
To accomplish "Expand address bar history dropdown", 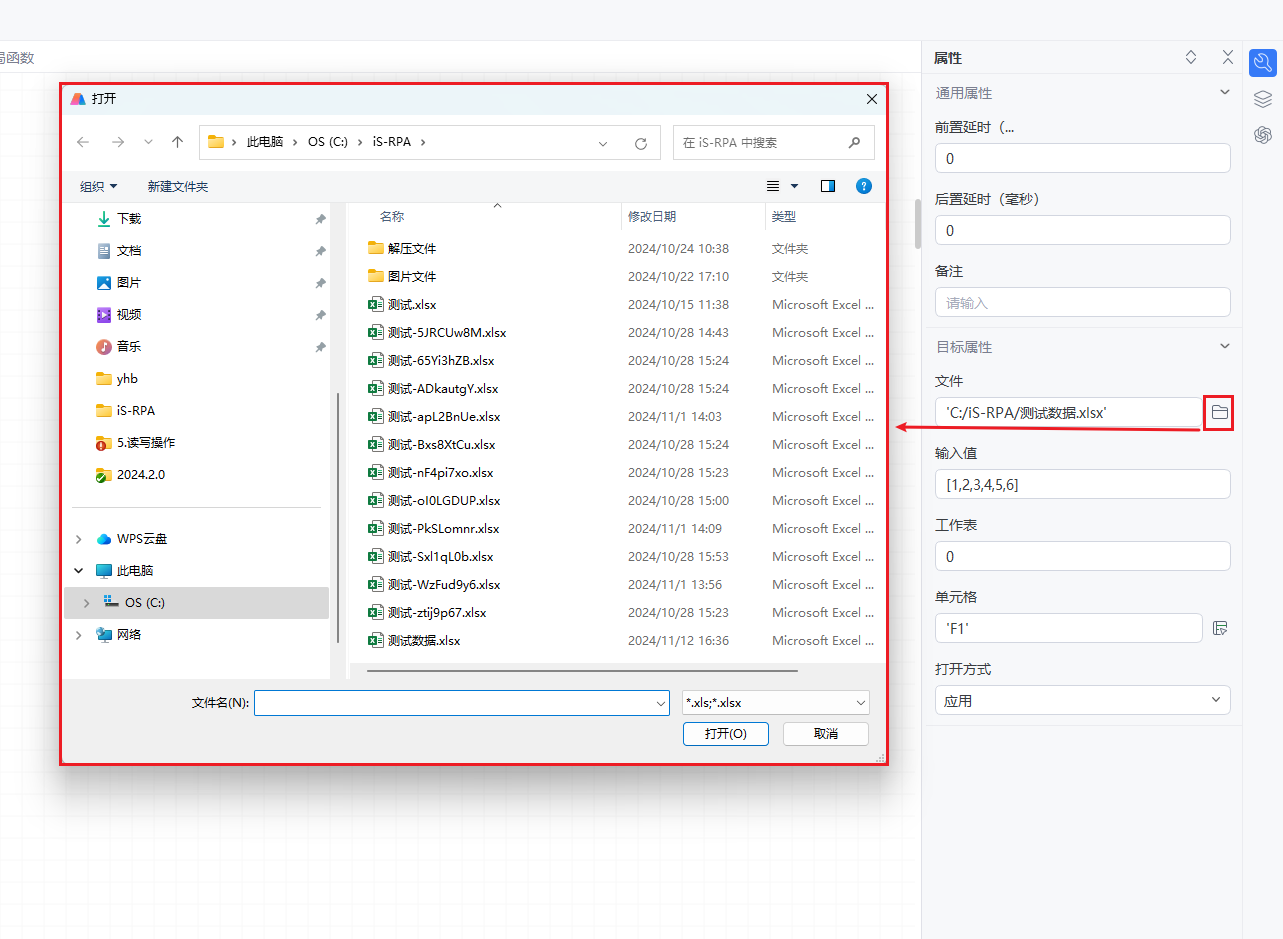I will click(x=603, y=143).
